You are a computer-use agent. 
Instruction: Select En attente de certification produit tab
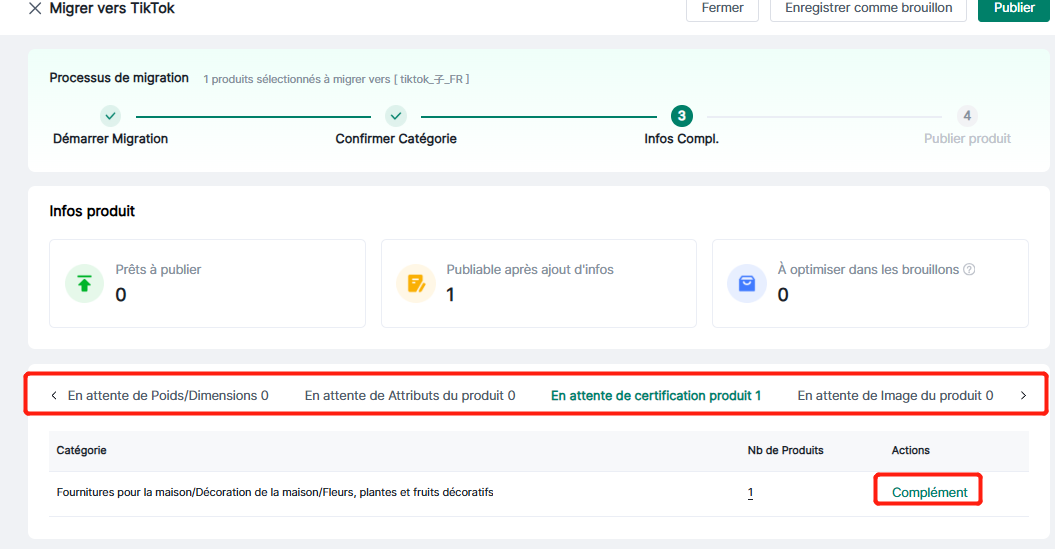pos(656,395)
